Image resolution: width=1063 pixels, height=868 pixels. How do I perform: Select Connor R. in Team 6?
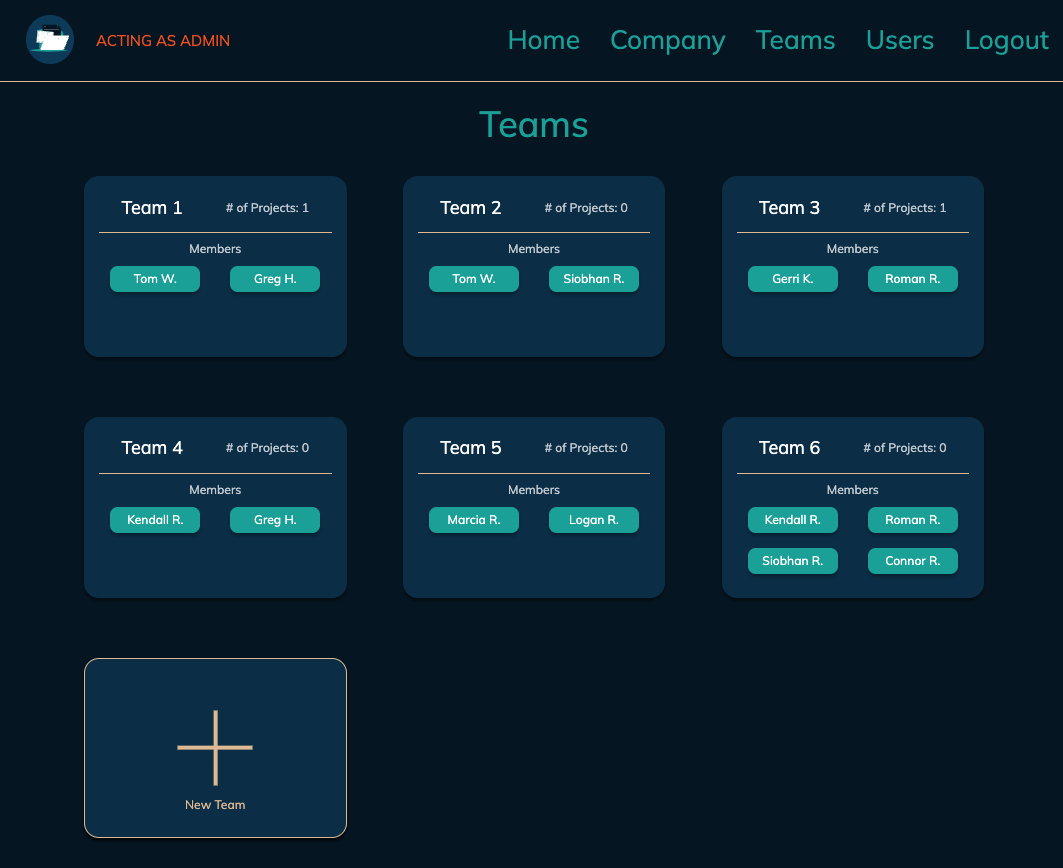point(913,561)
